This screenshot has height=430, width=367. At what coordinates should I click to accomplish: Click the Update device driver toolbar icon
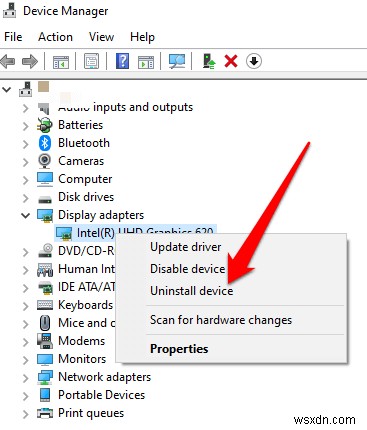[x=209, y=61]
